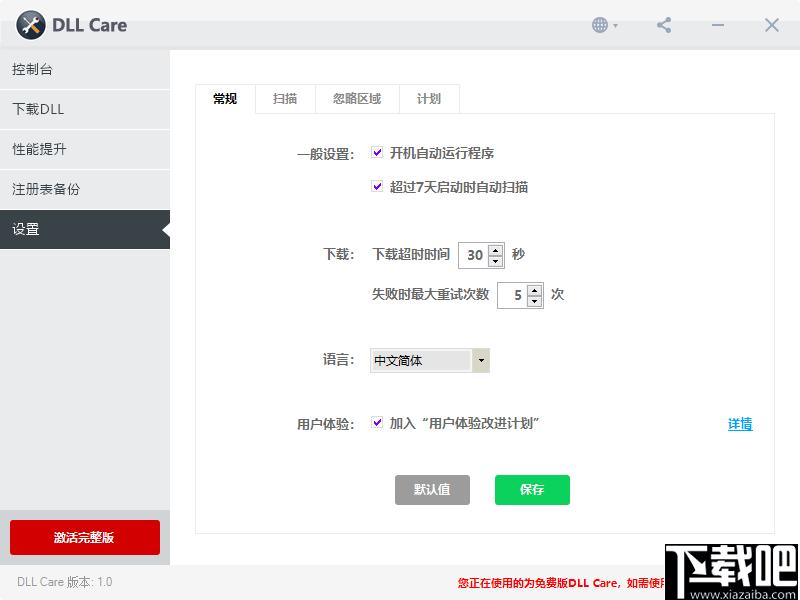Open the globe language menu icon
This screenshot has width=800, height=600.
coord(605,25)
